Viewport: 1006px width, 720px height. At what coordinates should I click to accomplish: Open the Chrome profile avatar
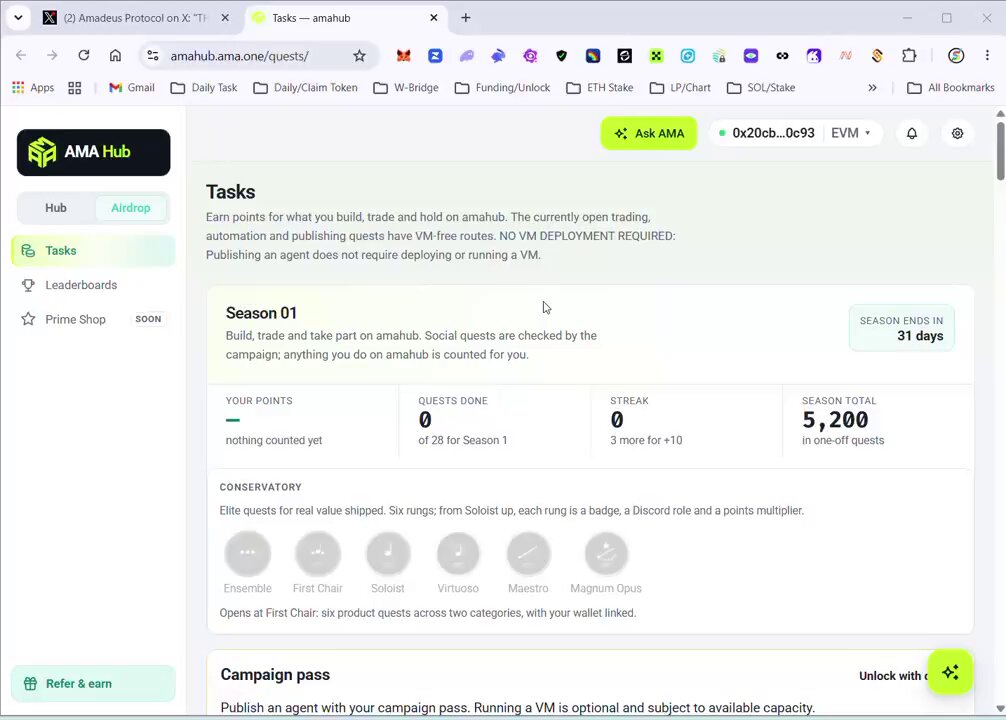[x=956, y=56]
